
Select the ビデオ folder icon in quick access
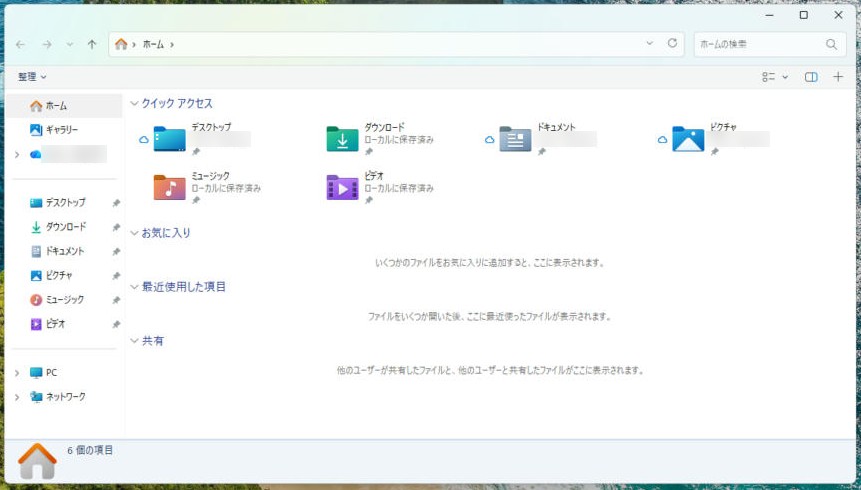click(x=343, y=187)
